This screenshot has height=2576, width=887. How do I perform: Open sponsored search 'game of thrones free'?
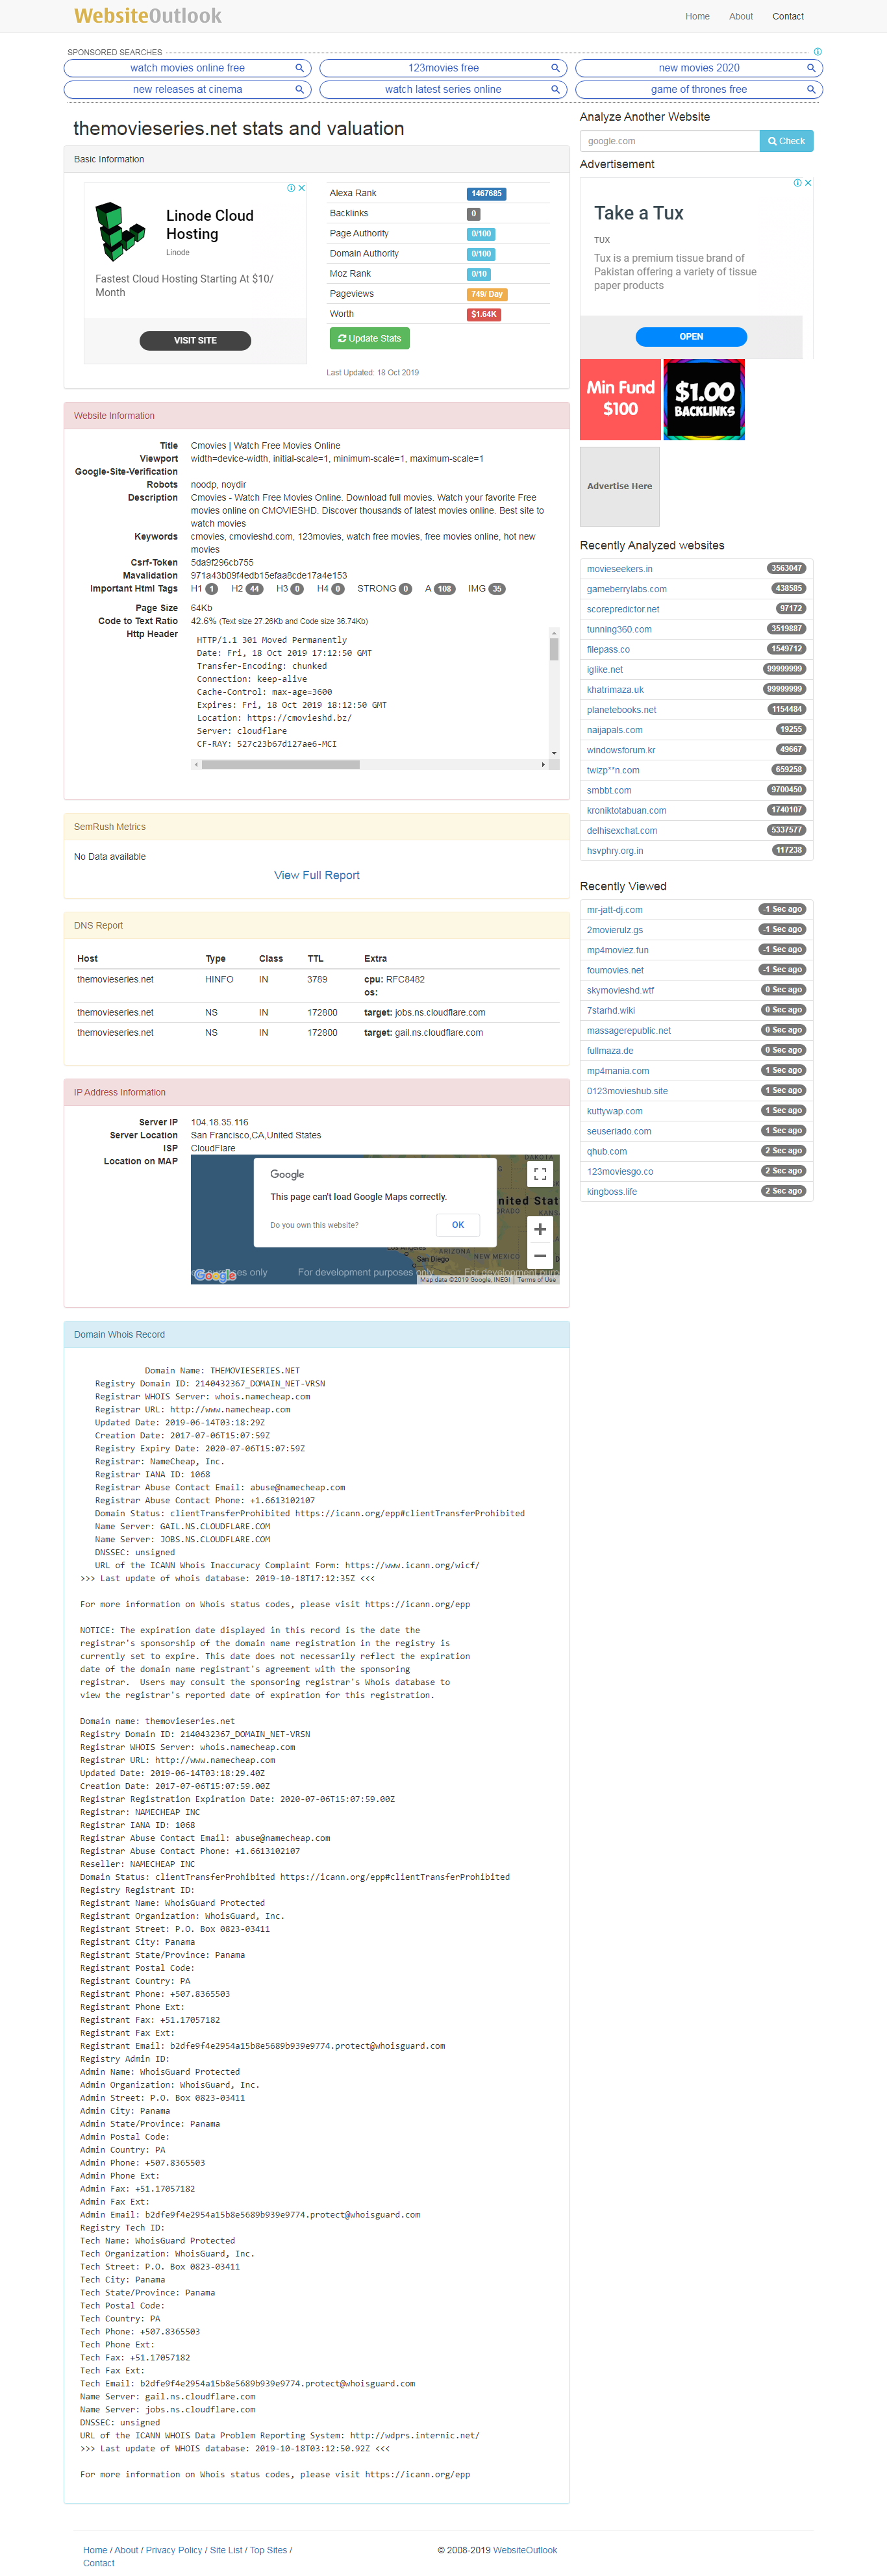click(699, 89)
